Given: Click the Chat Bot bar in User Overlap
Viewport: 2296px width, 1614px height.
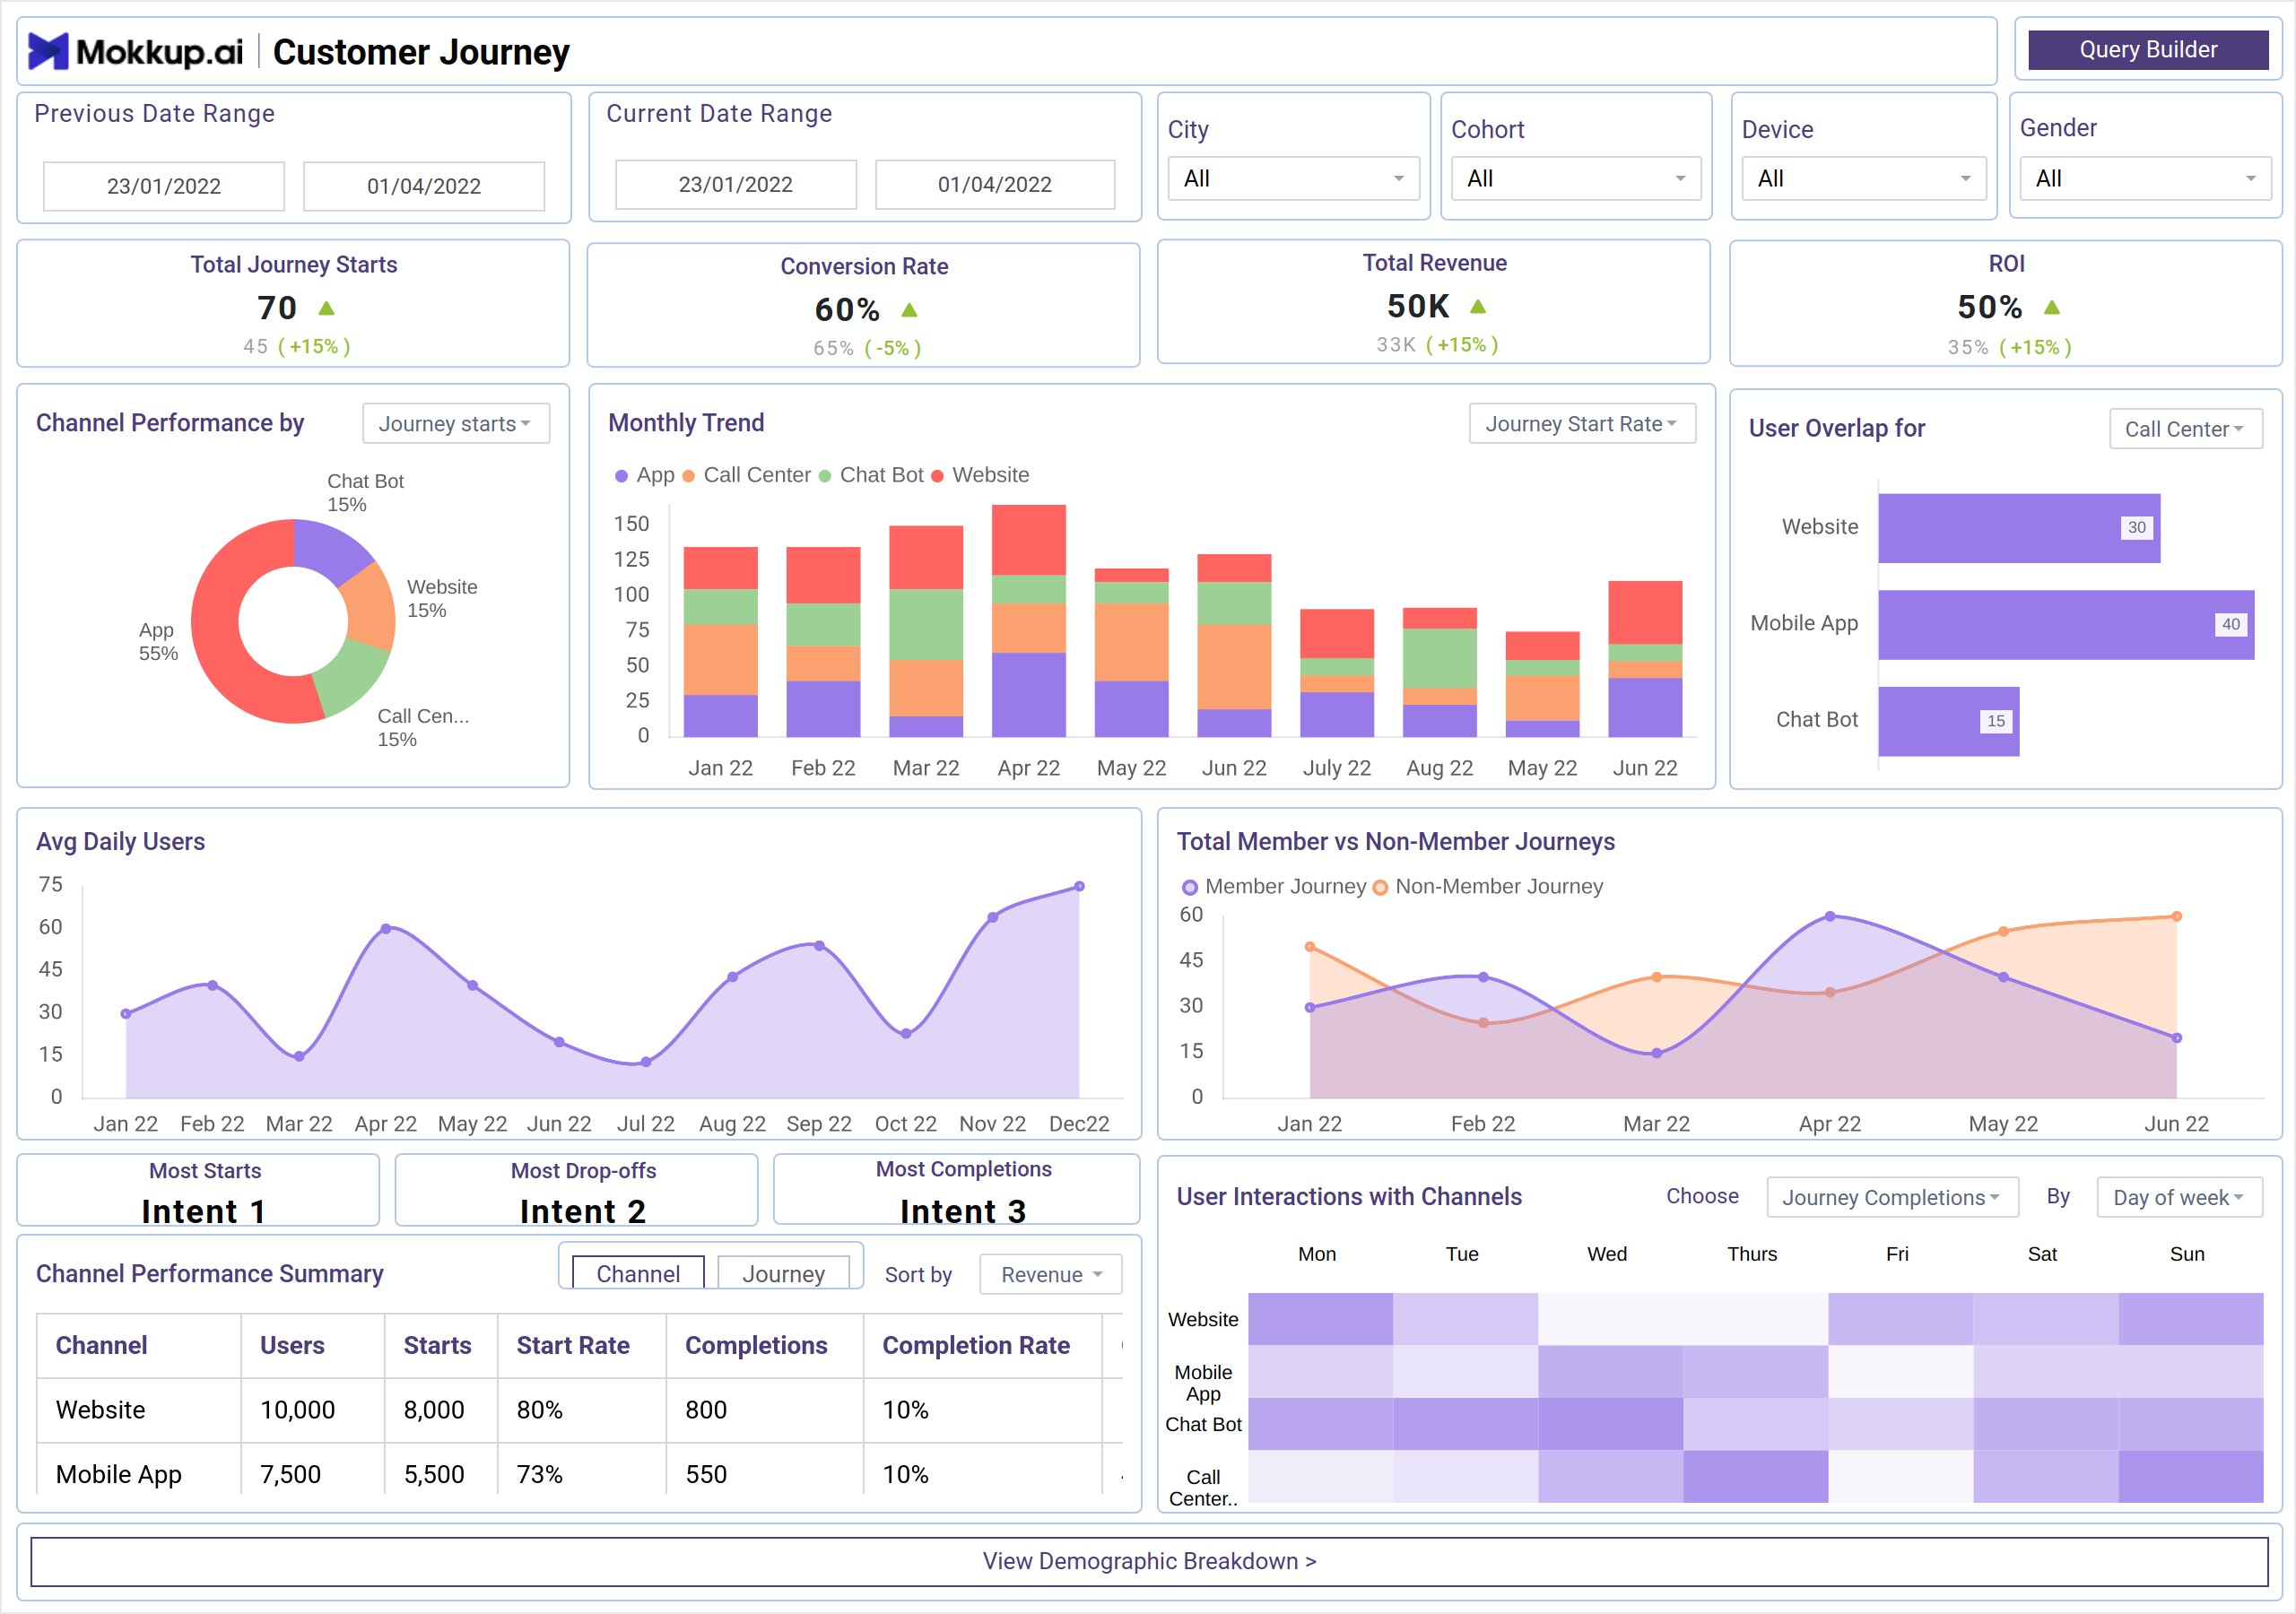Looking at the screenshot, I should [1949, 722].
